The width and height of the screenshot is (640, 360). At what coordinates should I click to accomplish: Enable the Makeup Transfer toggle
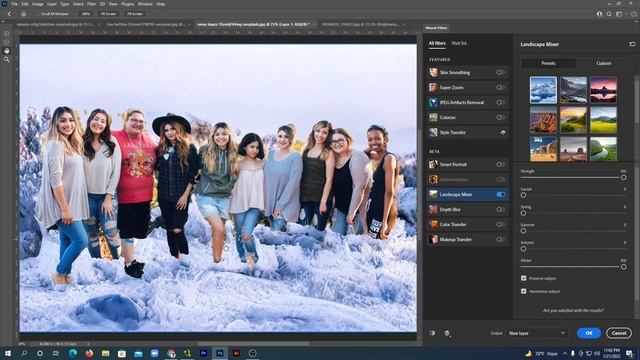click(x=500, y=240)
